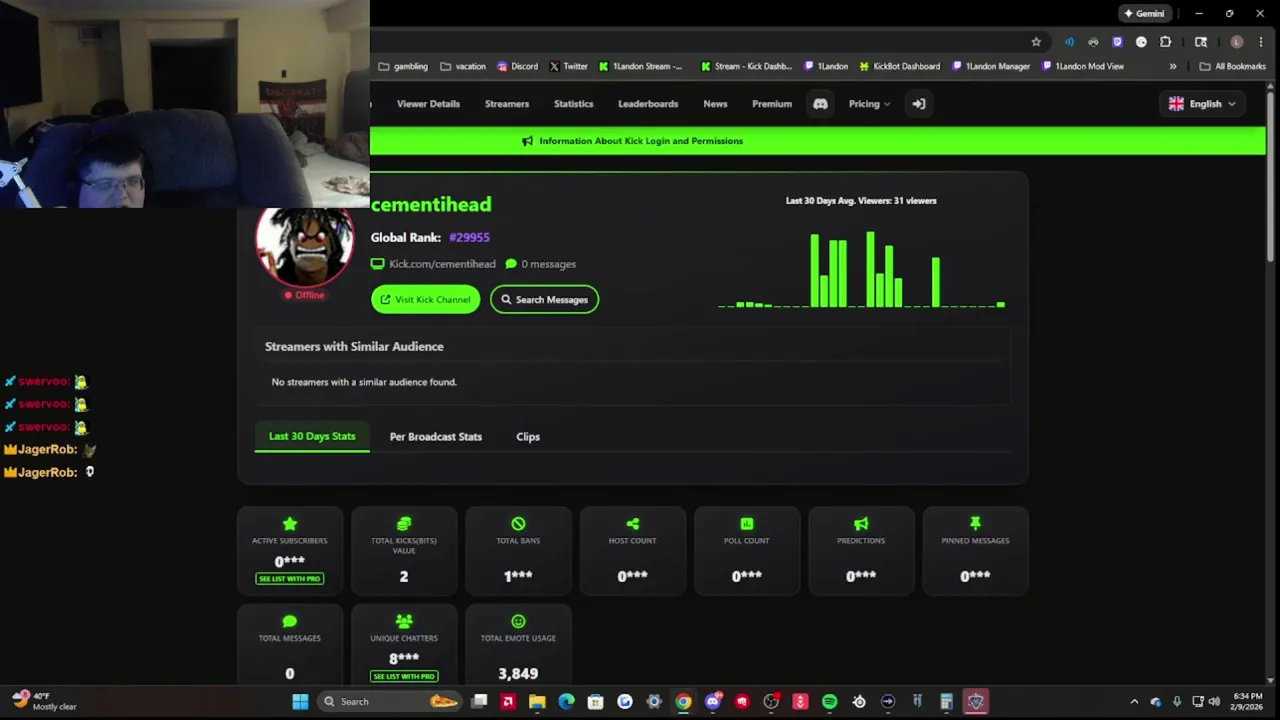
Task: Open the vacation bookmarks folder
Action: coord(463,67)
